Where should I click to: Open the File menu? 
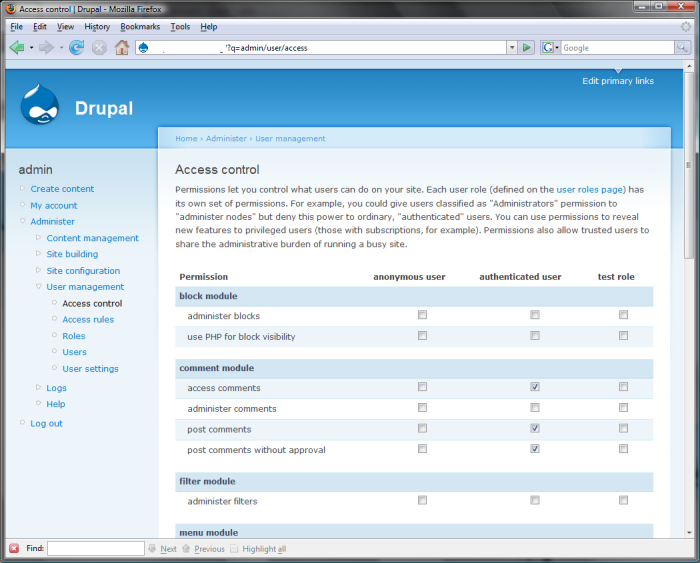point(17,27)
